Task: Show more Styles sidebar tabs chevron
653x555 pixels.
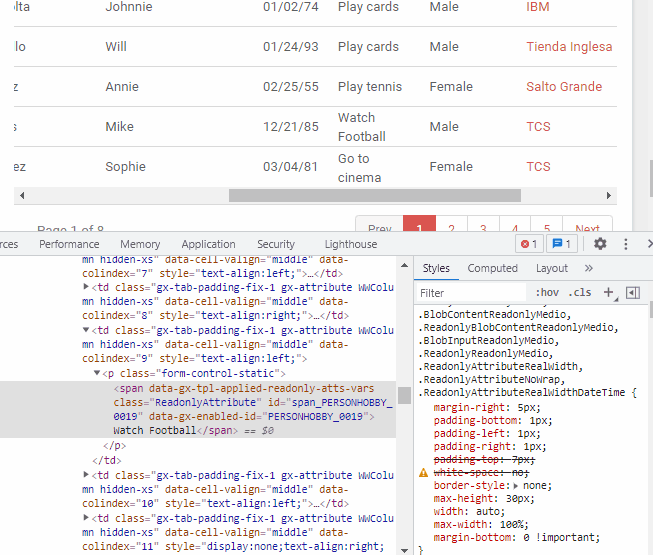Action: point(588,268)
